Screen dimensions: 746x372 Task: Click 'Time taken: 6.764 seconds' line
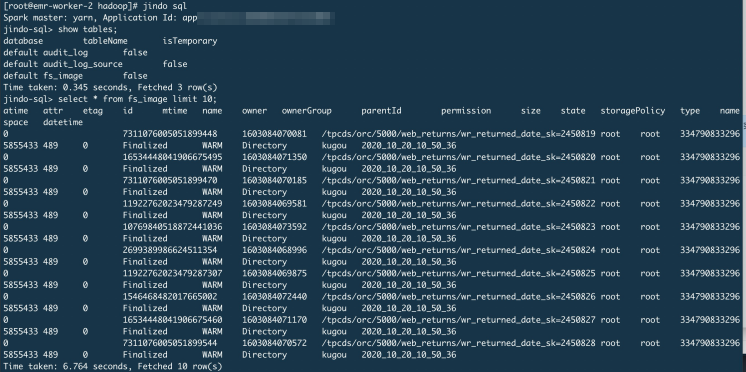[112, 366]
